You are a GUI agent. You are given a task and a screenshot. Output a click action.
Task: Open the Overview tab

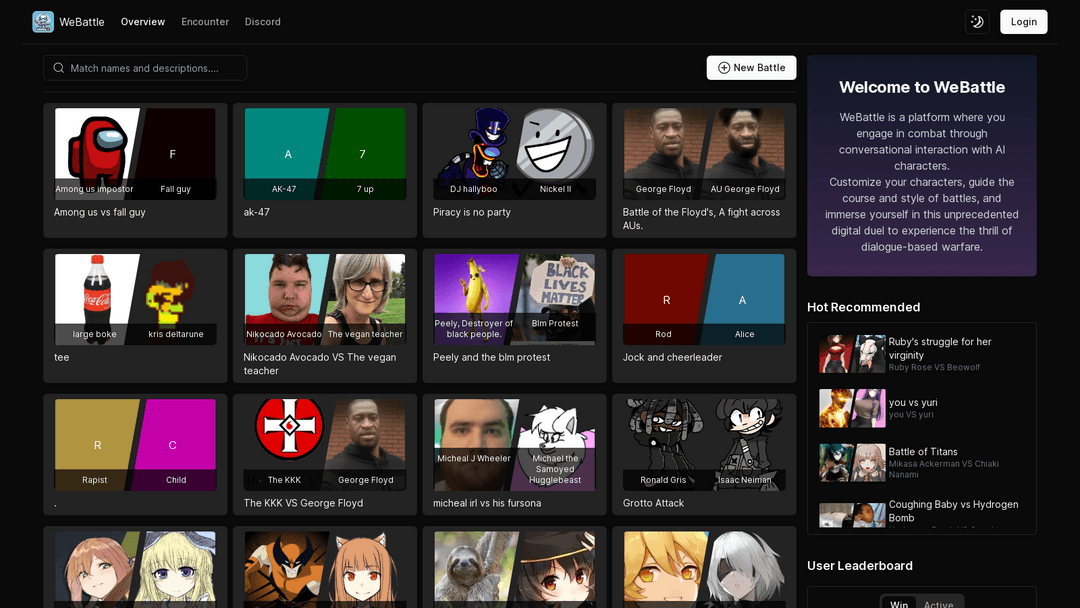(143, 22)
